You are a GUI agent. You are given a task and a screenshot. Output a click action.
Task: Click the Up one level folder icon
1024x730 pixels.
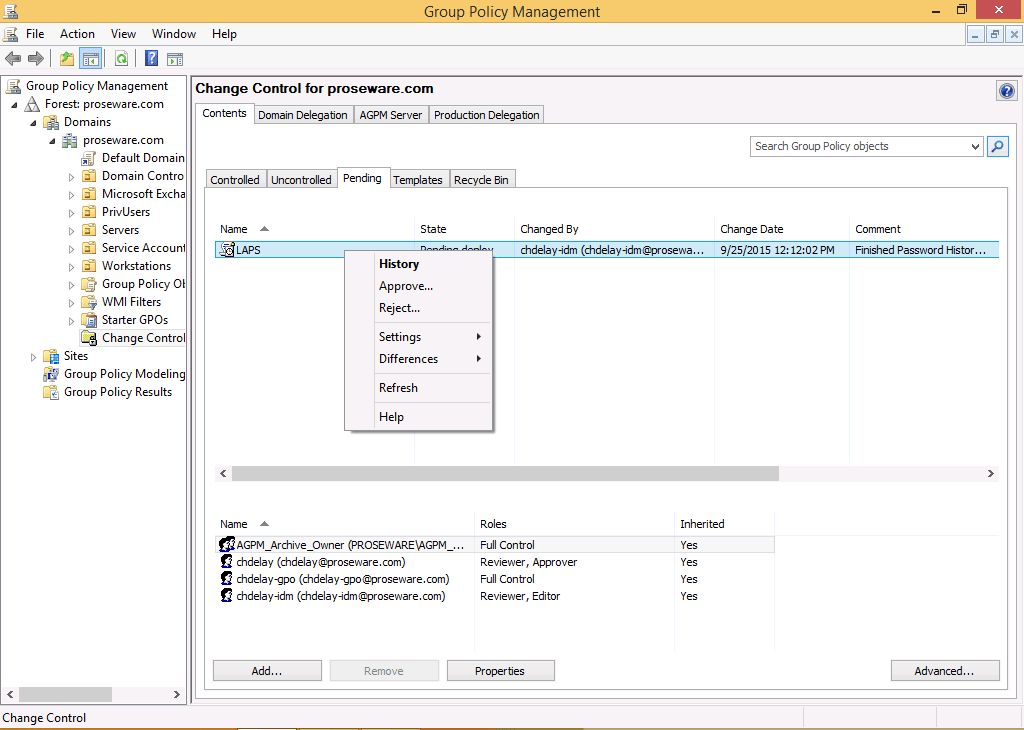click(x=67, y=59)
